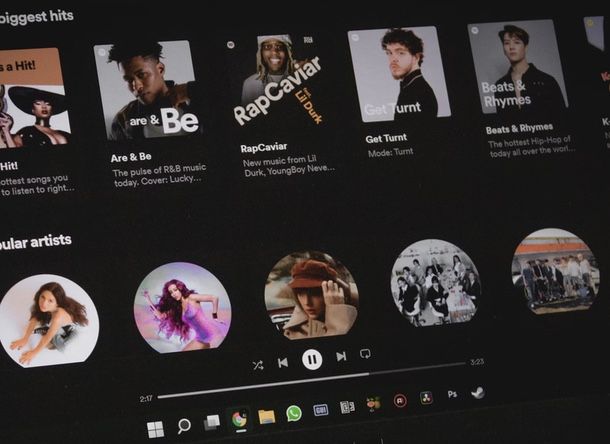Open Steam from the taskbar
Screen dimensions: 610x444
(478, 392)
